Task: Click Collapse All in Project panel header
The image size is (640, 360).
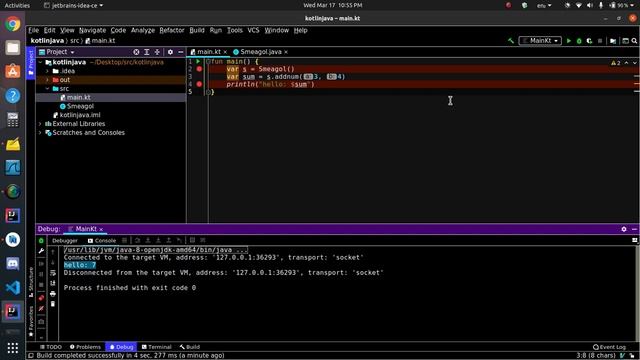Action: tap(157, 52)
